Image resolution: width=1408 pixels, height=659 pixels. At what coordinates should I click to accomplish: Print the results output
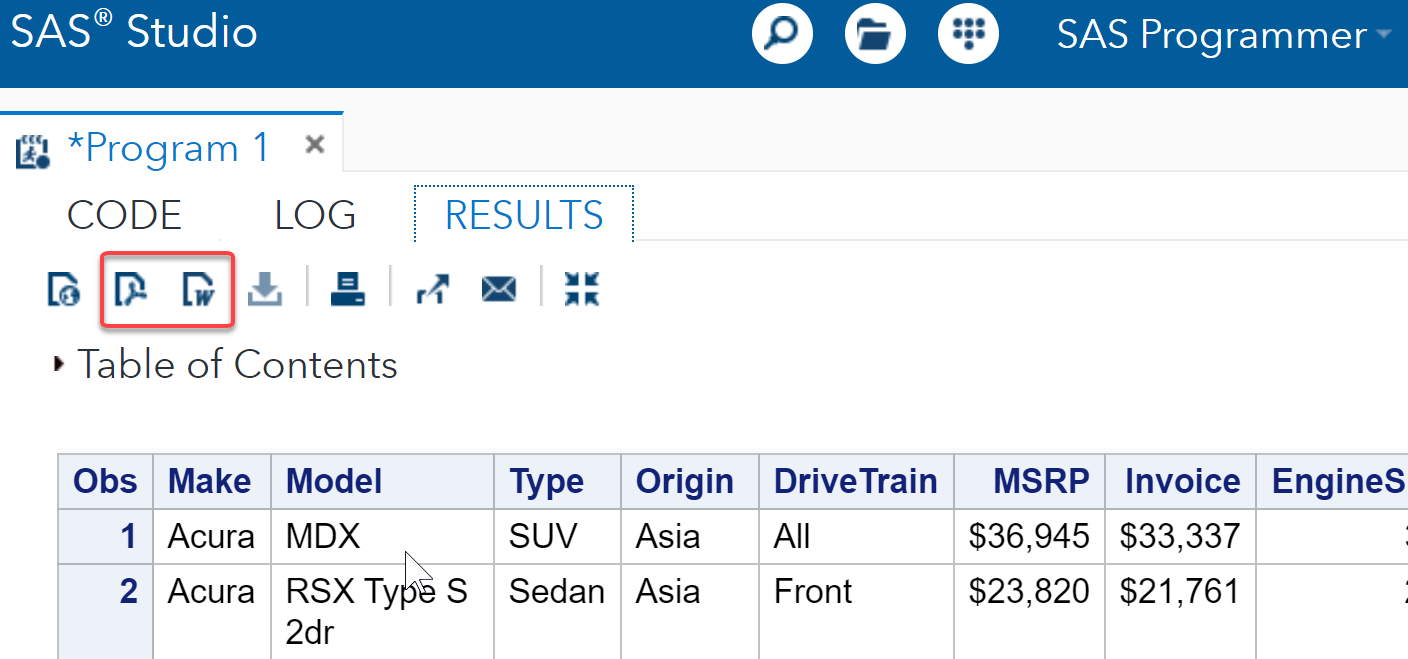tap(348, 290)
